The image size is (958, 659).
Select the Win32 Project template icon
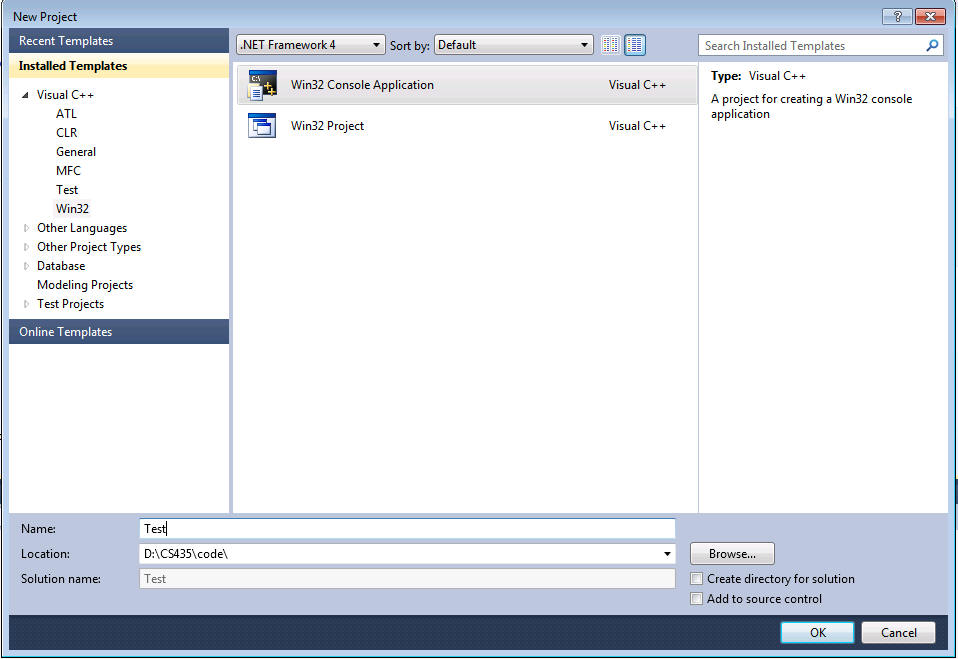[262, 126]
